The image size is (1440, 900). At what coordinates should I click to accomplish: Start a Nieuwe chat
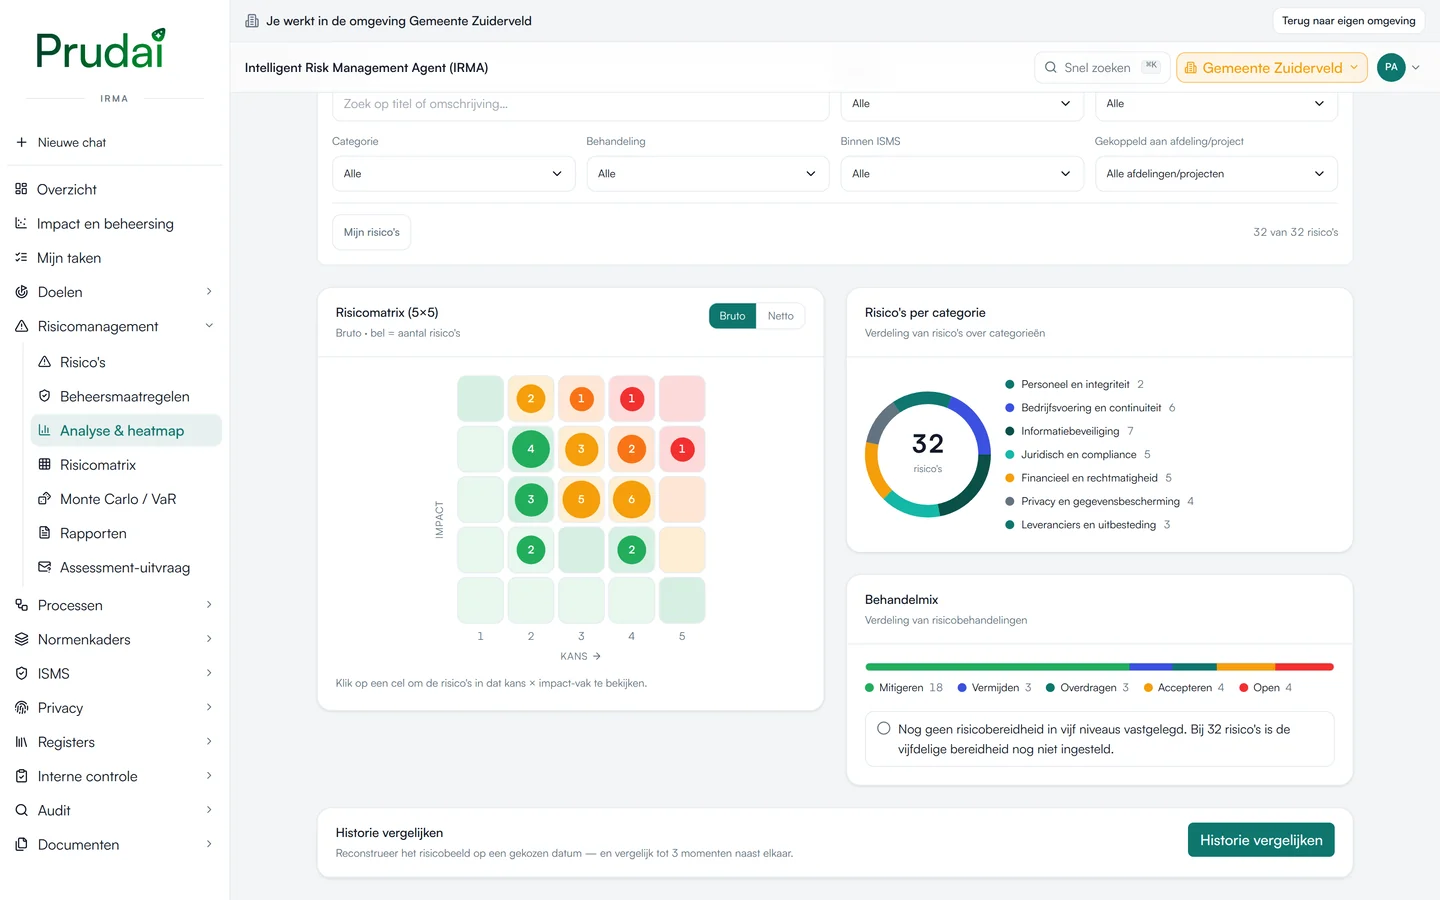click(115, 143)
